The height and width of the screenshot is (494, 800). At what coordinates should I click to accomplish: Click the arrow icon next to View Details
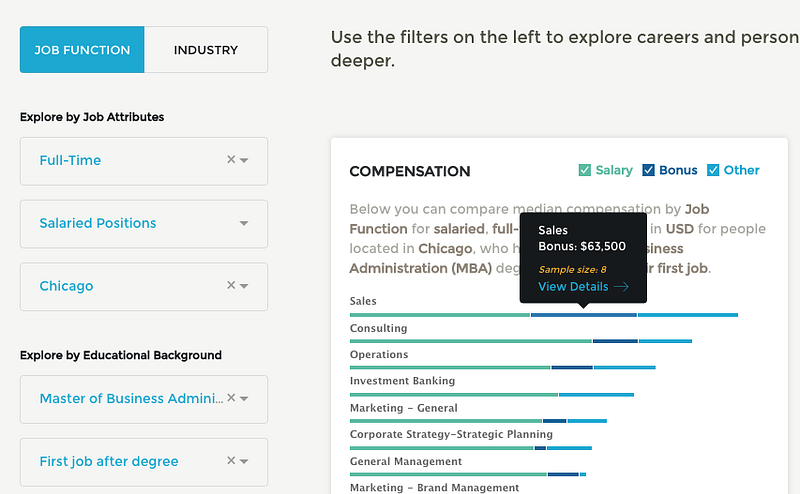[x=622, y=287]
